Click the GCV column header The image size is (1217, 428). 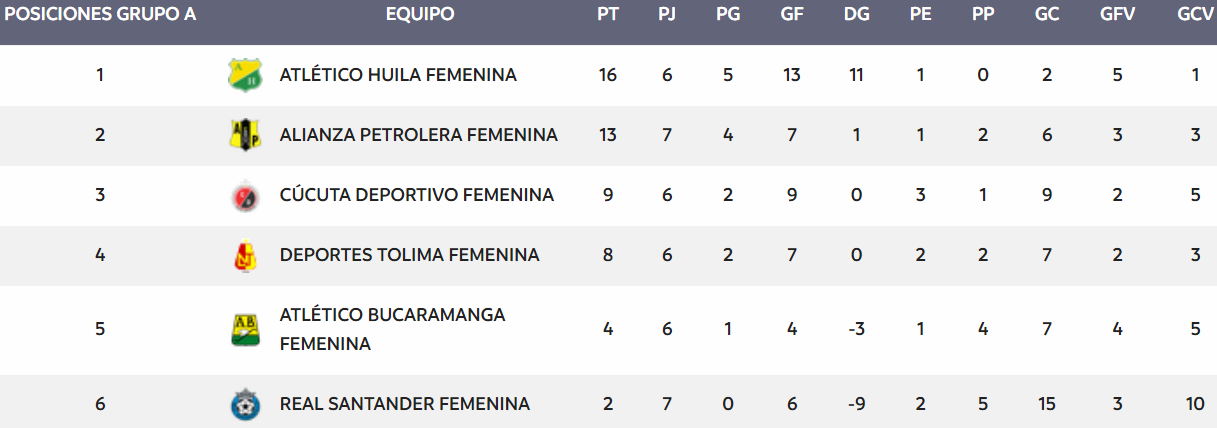1195,15
